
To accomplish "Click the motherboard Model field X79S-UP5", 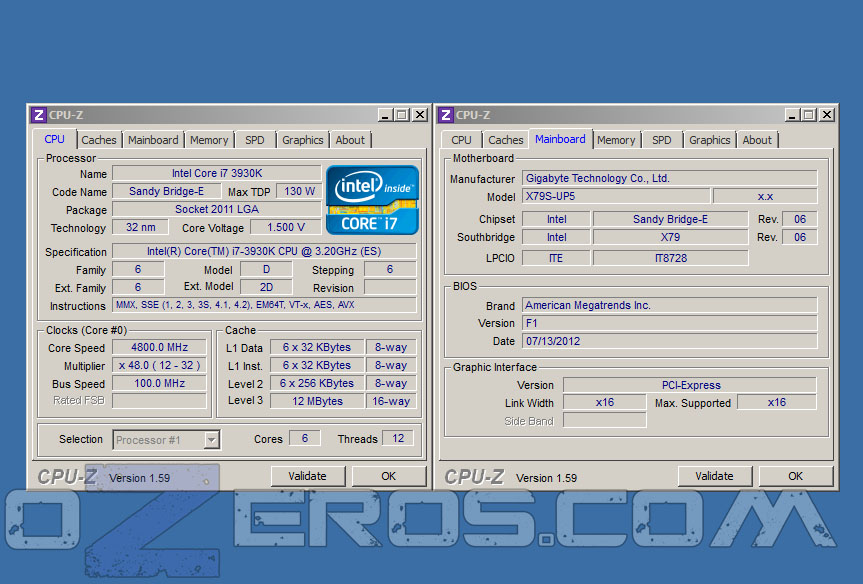I will (x=615, y=197).
